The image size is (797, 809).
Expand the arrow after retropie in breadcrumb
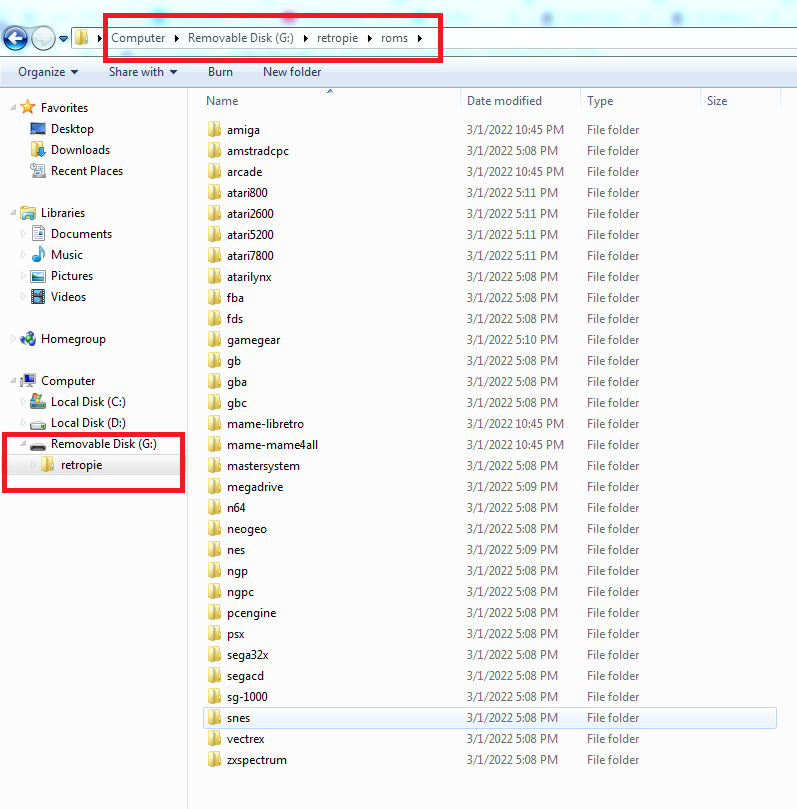click(370, 38)
